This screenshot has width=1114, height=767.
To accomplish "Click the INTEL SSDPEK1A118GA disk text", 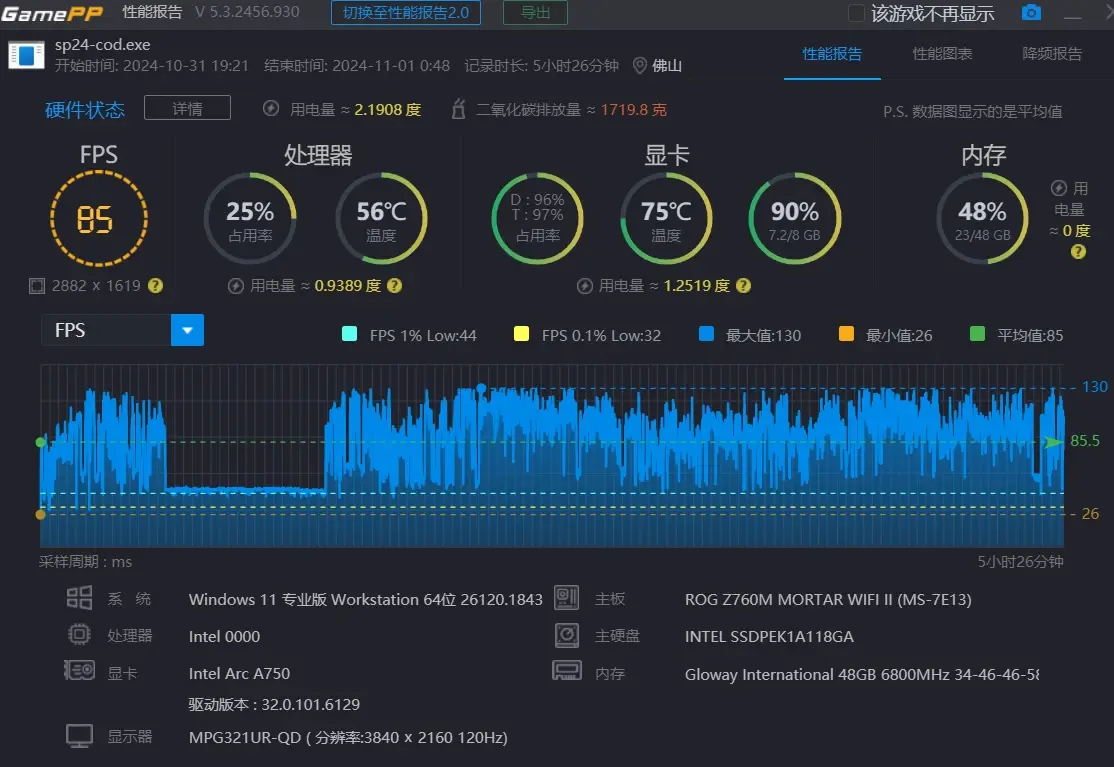I will pos(769,636).
